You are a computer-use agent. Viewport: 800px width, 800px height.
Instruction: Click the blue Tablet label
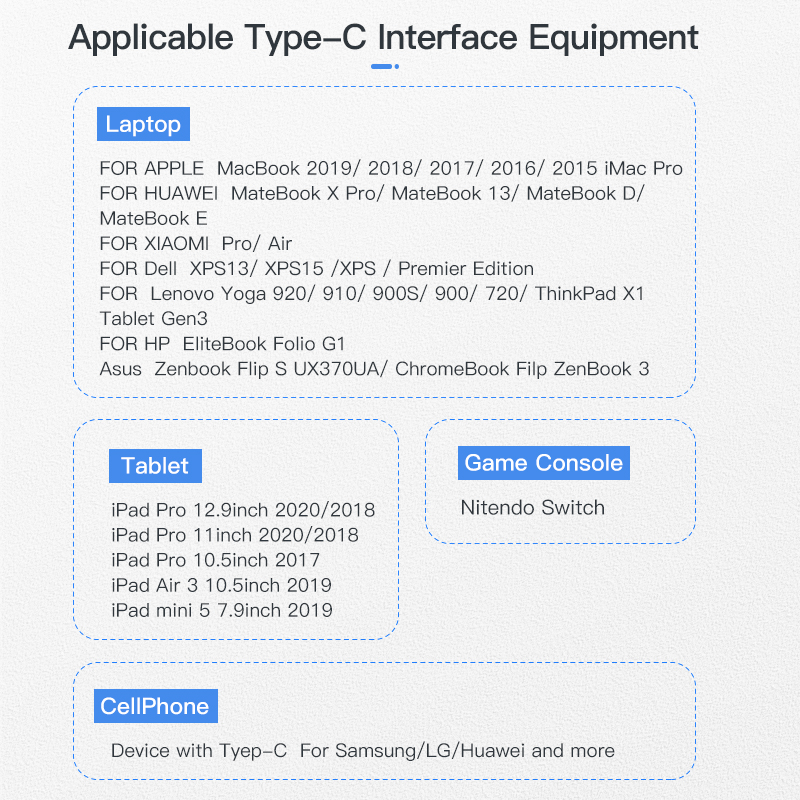pyautogui.click(x=155, y=465)
